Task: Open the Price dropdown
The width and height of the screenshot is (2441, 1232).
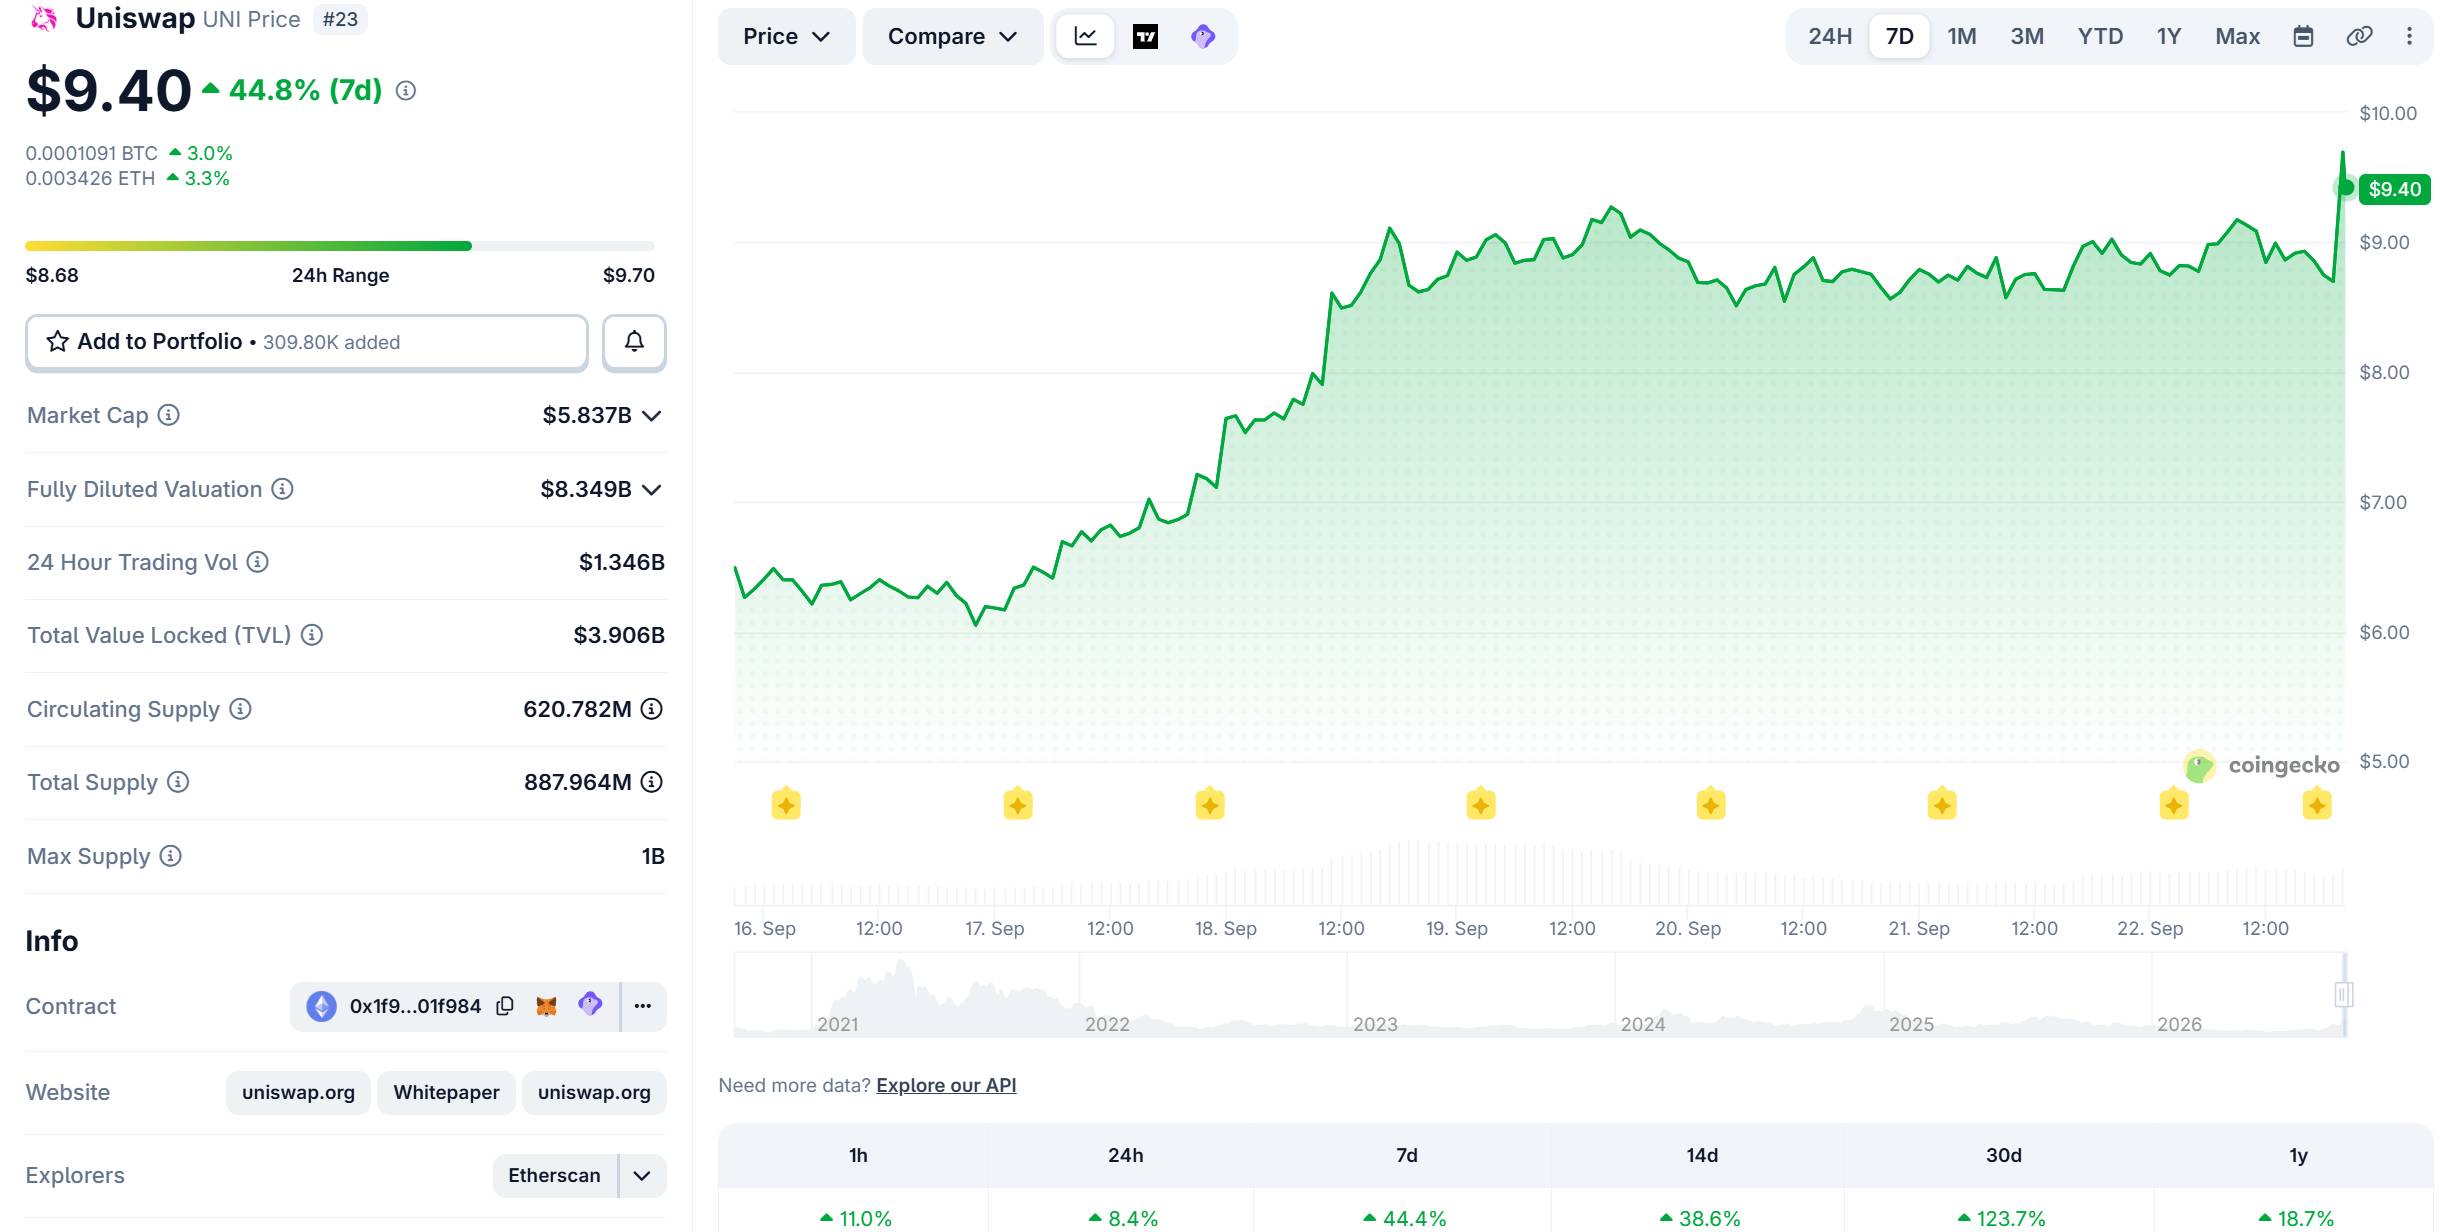Action: tap(786, 37)
